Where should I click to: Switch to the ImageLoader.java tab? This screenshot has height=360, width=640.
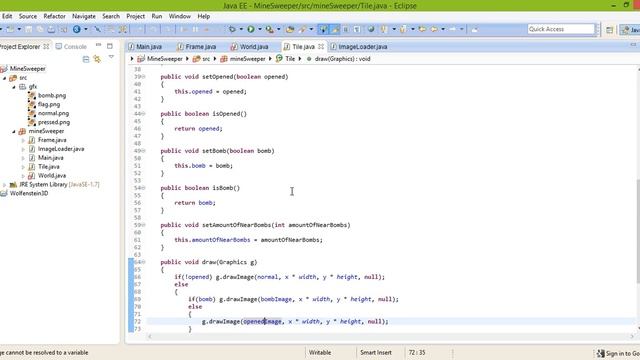point(359,47)
